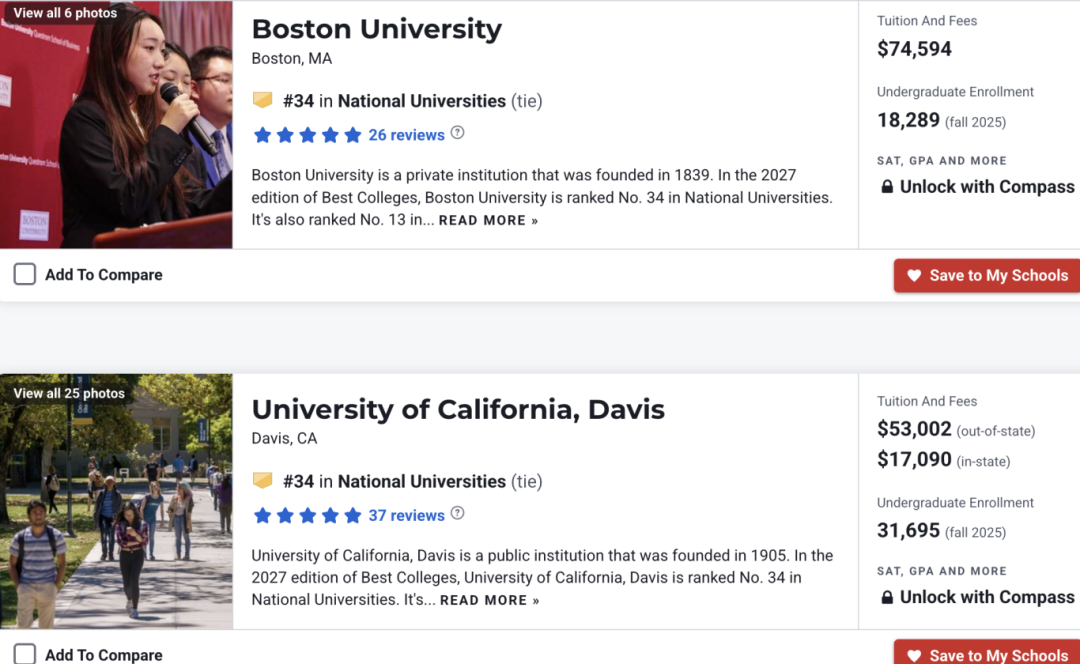Click the lock icon under UC Davis
Viewport: 1080px width, 664px height.
pos(887,597)
